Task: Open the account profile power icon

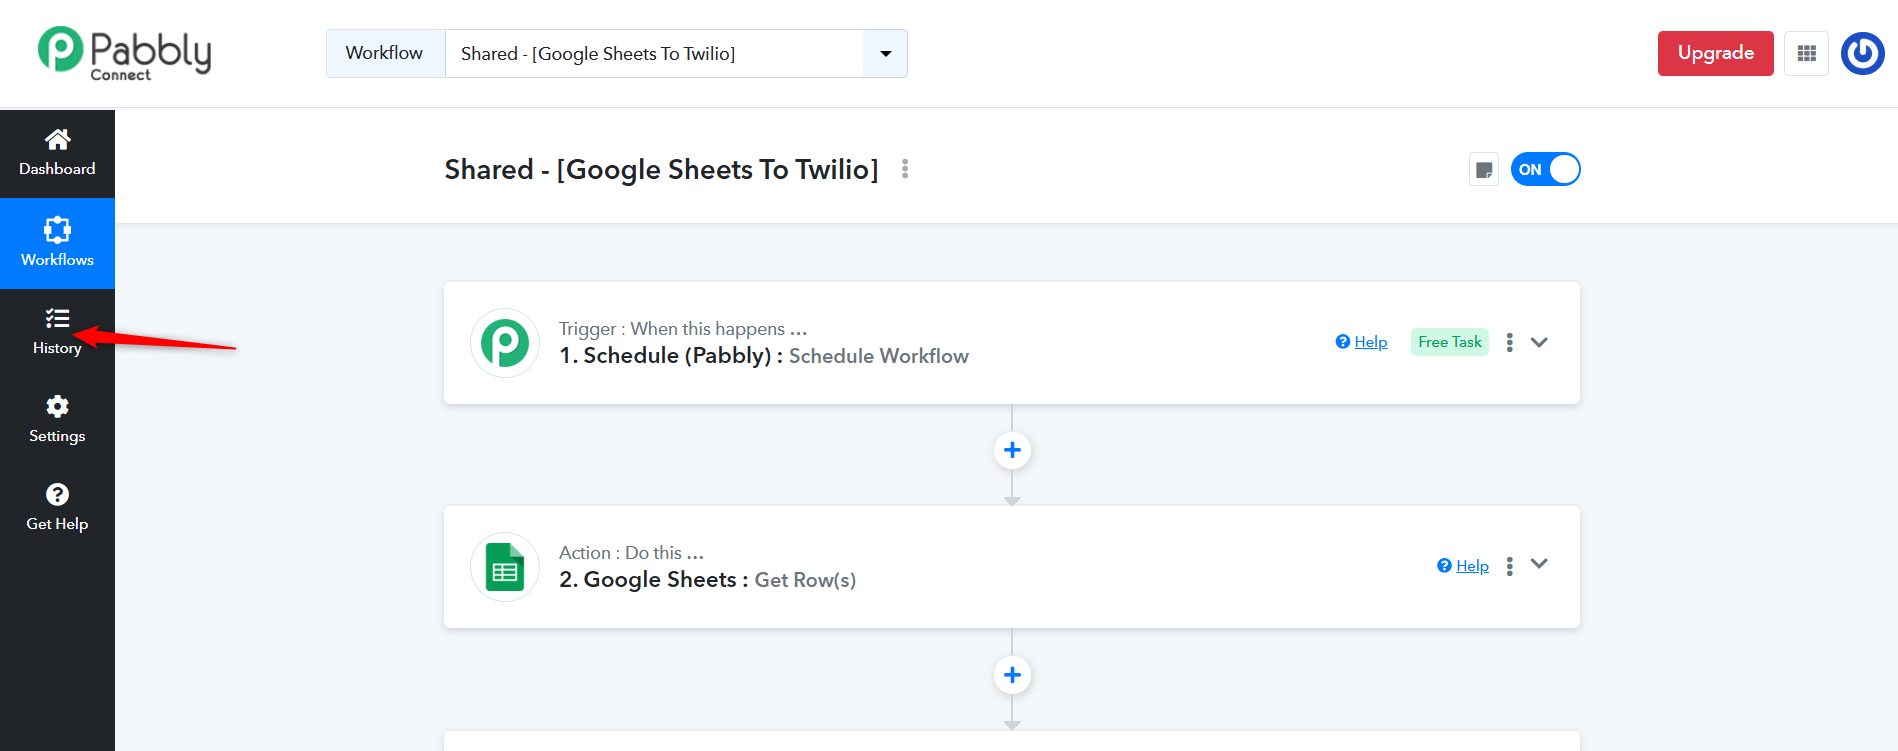Action: tap(1862, 53)
